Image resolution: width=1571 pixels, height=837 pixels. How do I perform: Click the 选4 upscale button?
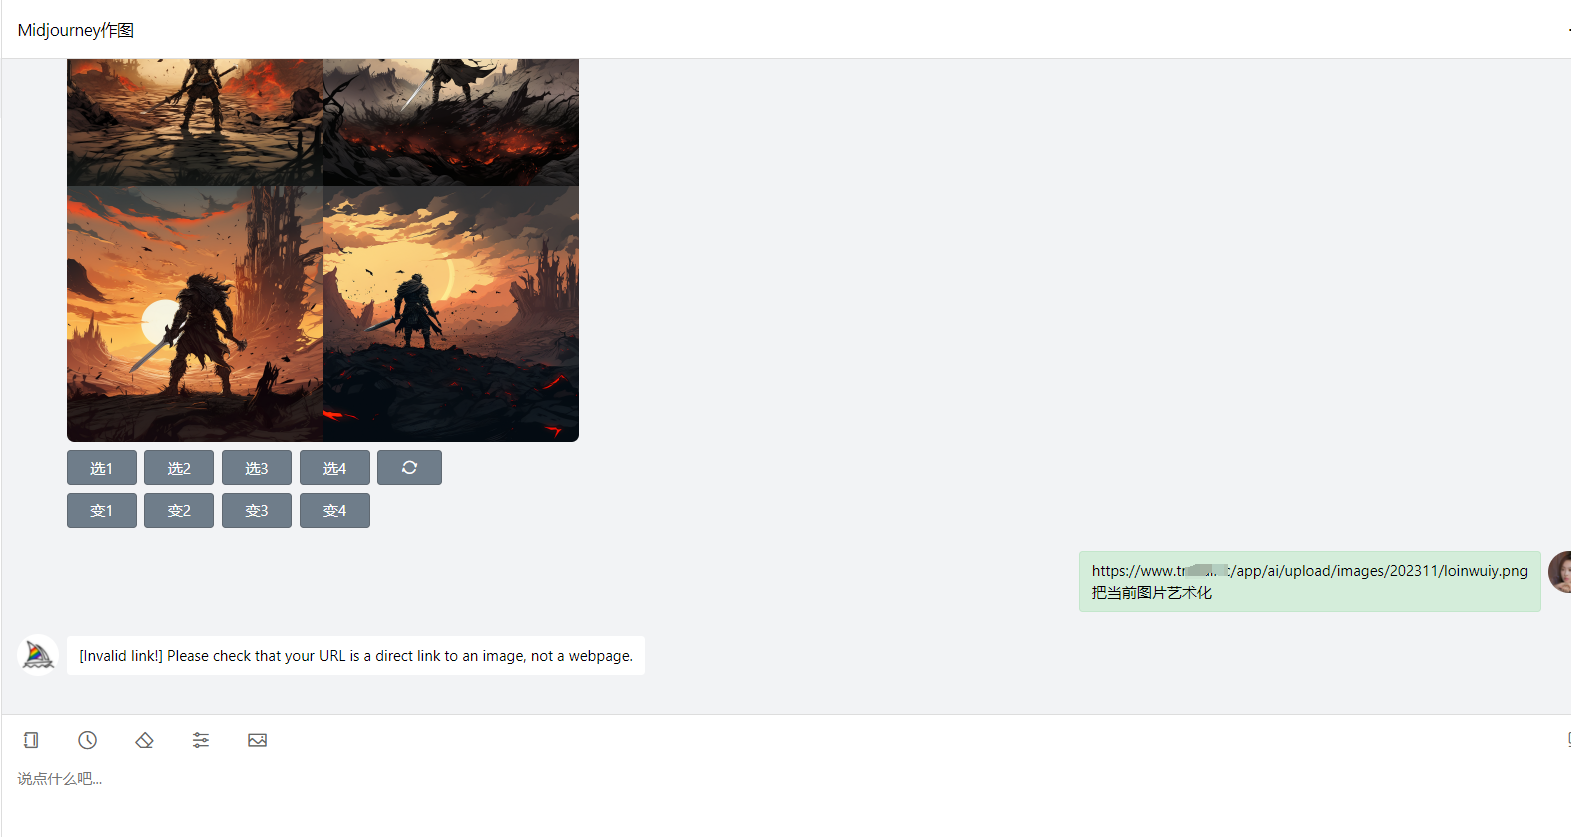click(335, 468)
